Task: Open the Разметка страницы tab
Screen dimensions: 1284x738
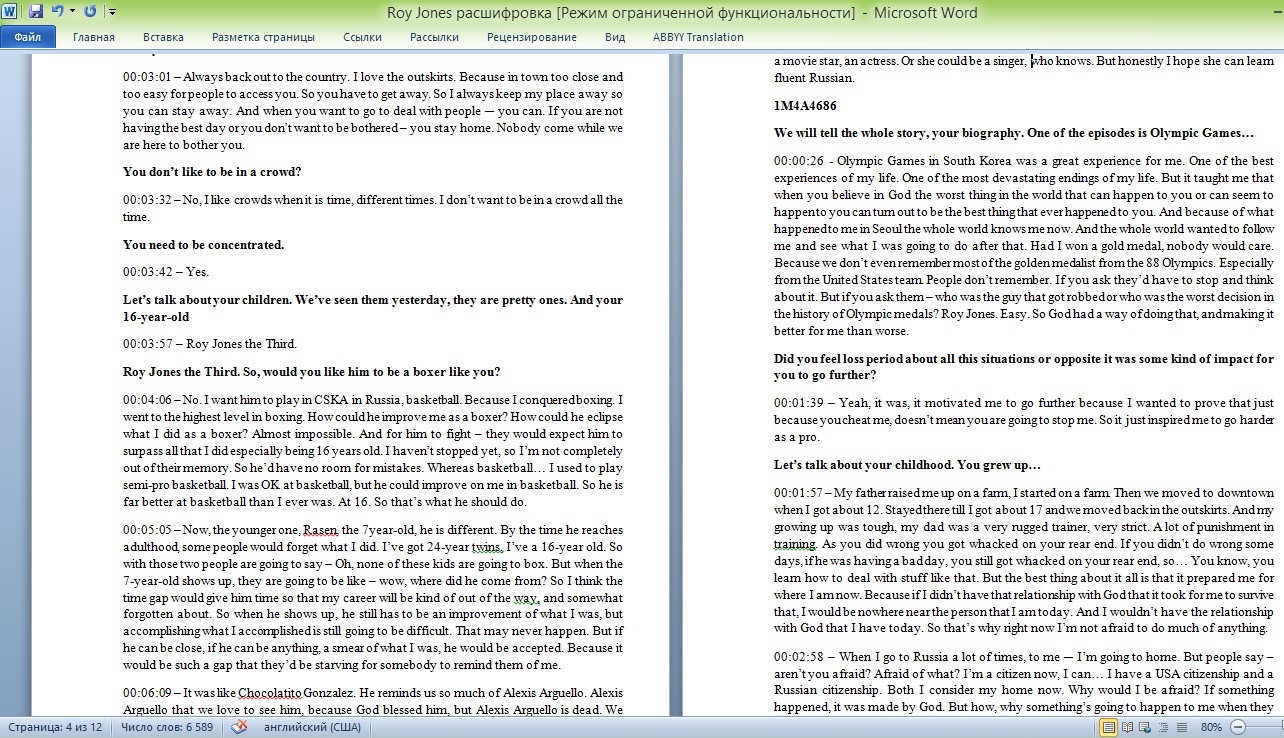Action: [x=263, y=37]
